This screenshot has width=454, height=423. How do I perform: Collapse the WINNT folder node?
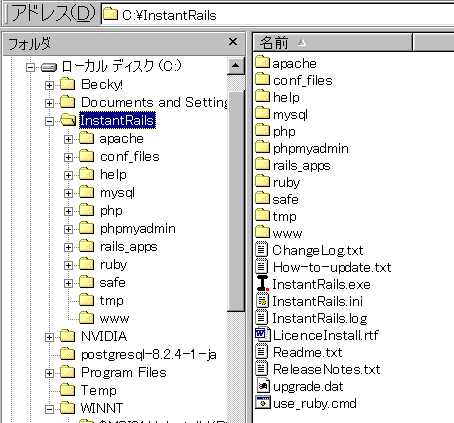(49, 409)
